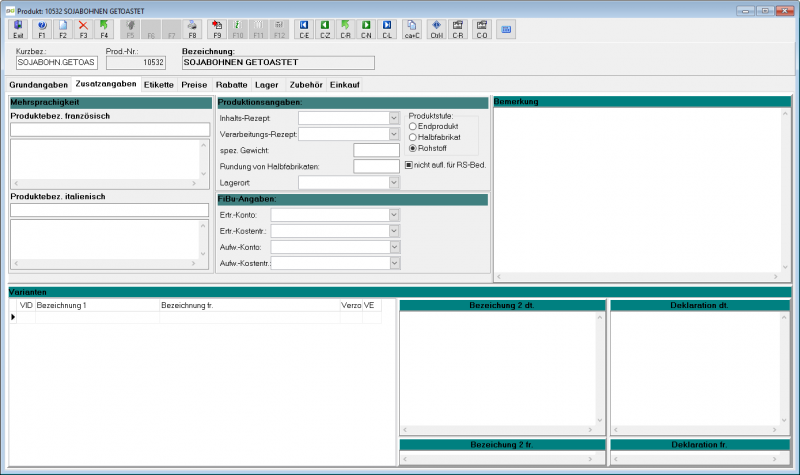Switch to the Lager tab

coord(267,85)
